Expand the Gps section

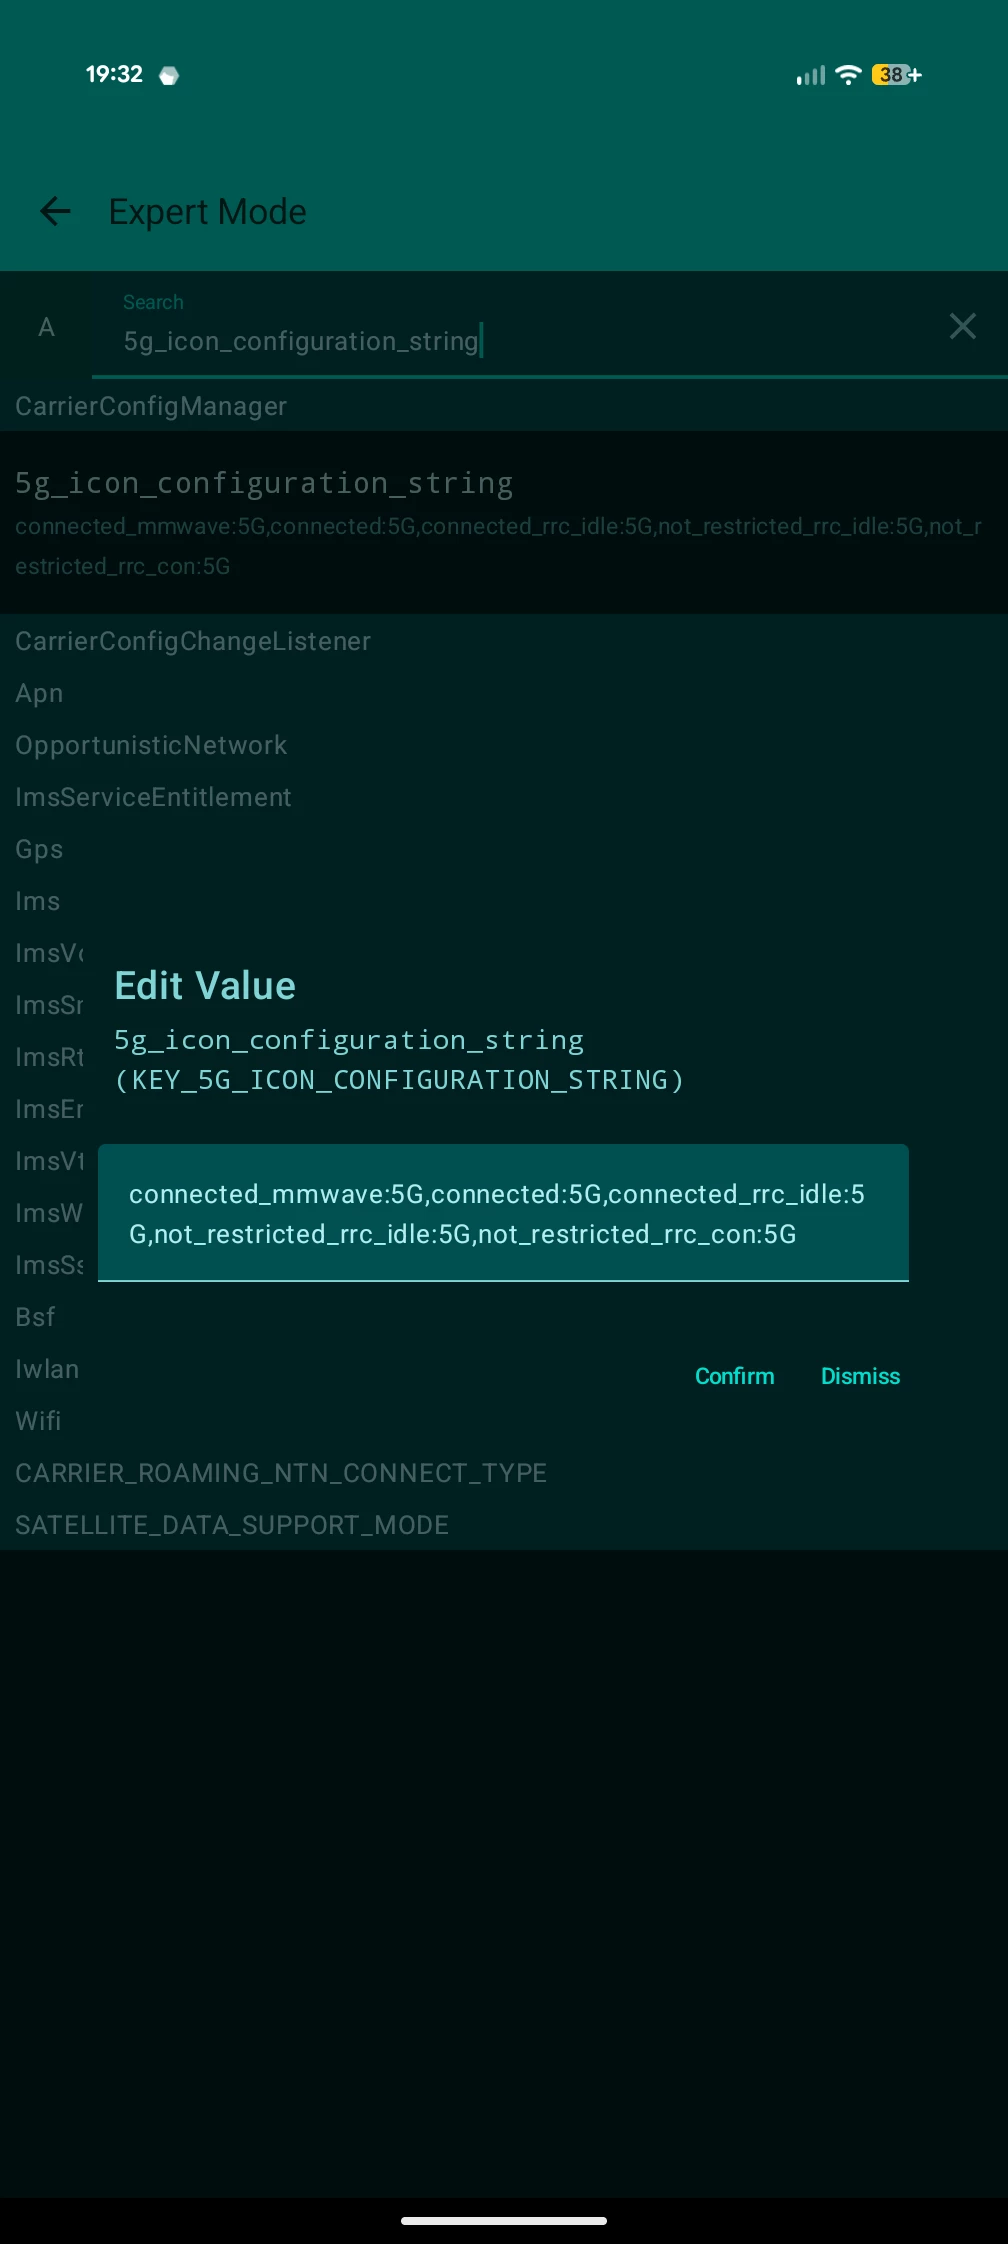click(39, 849)
